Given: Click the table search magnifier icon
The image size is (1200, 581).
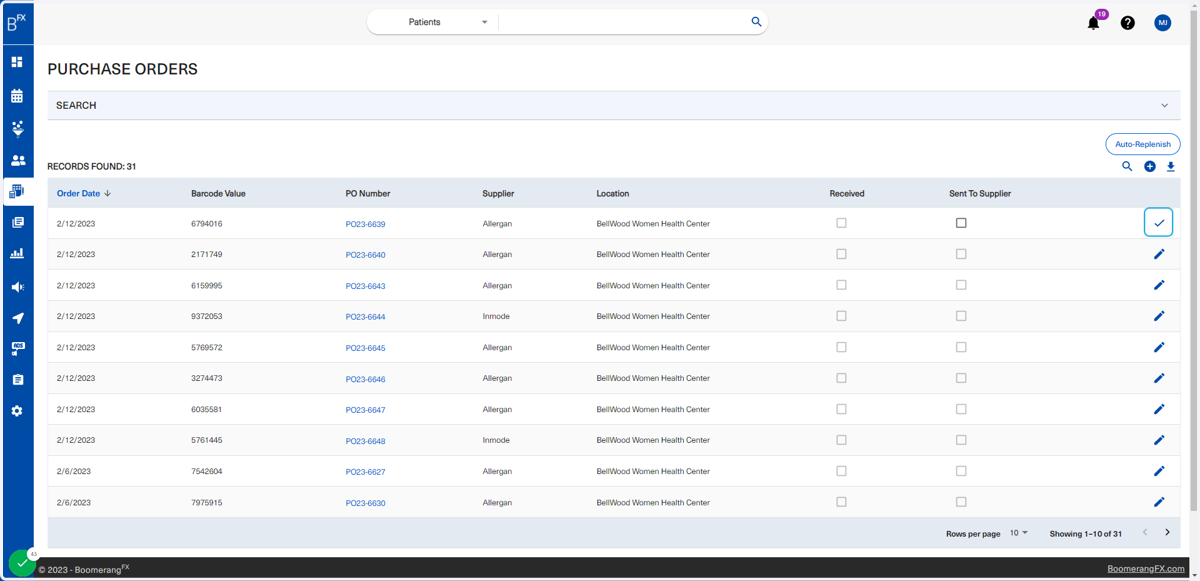Looking at the screenshot, I should click(1127, 167).
